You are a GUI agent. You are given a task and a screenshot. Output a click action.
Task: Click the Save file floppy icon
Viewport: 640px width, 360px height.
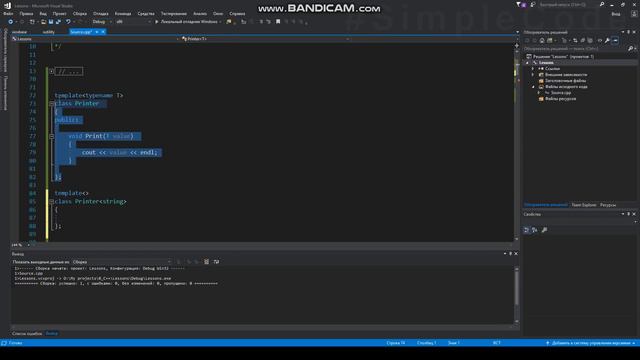tap(51, 22)
